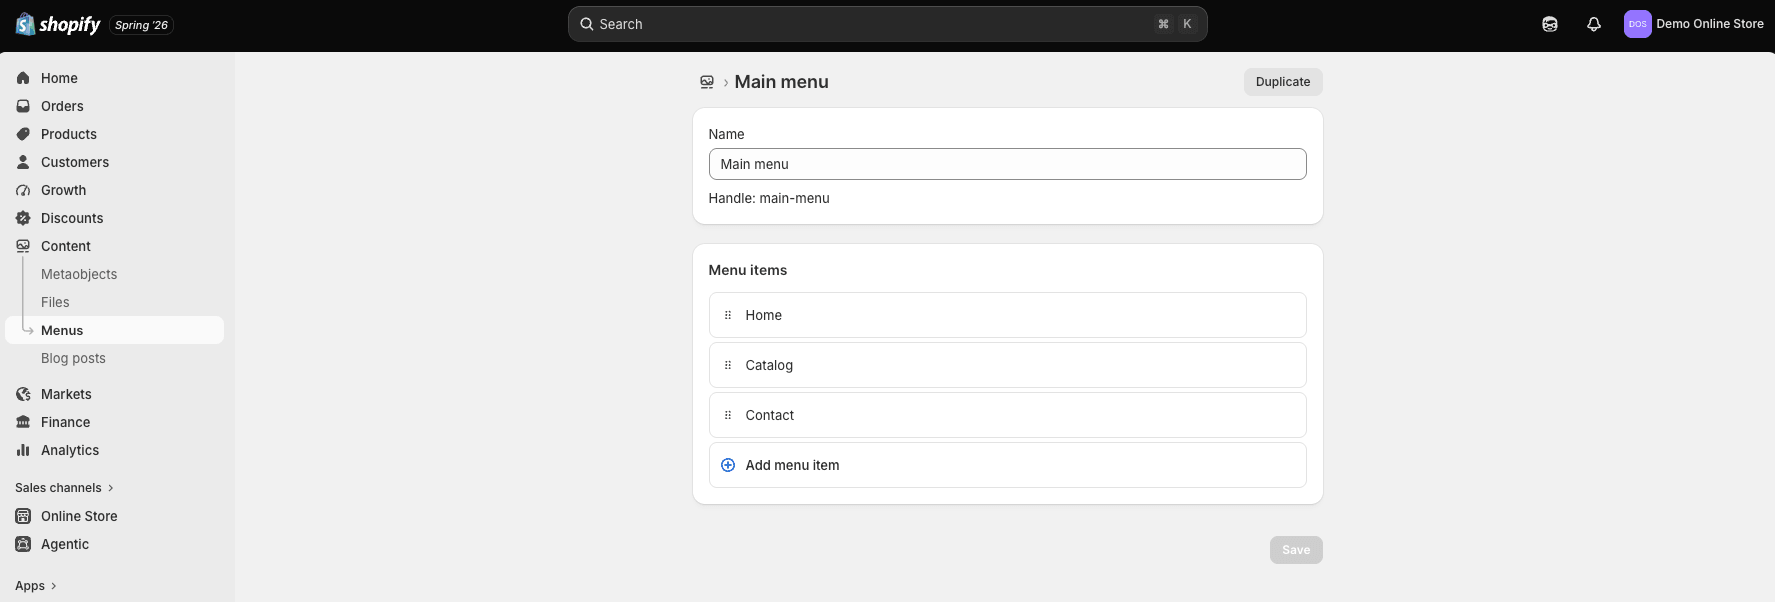Open the Spring '26 edition badge
The width and height of the screenshot is (1775, 602).
point(141,25)
